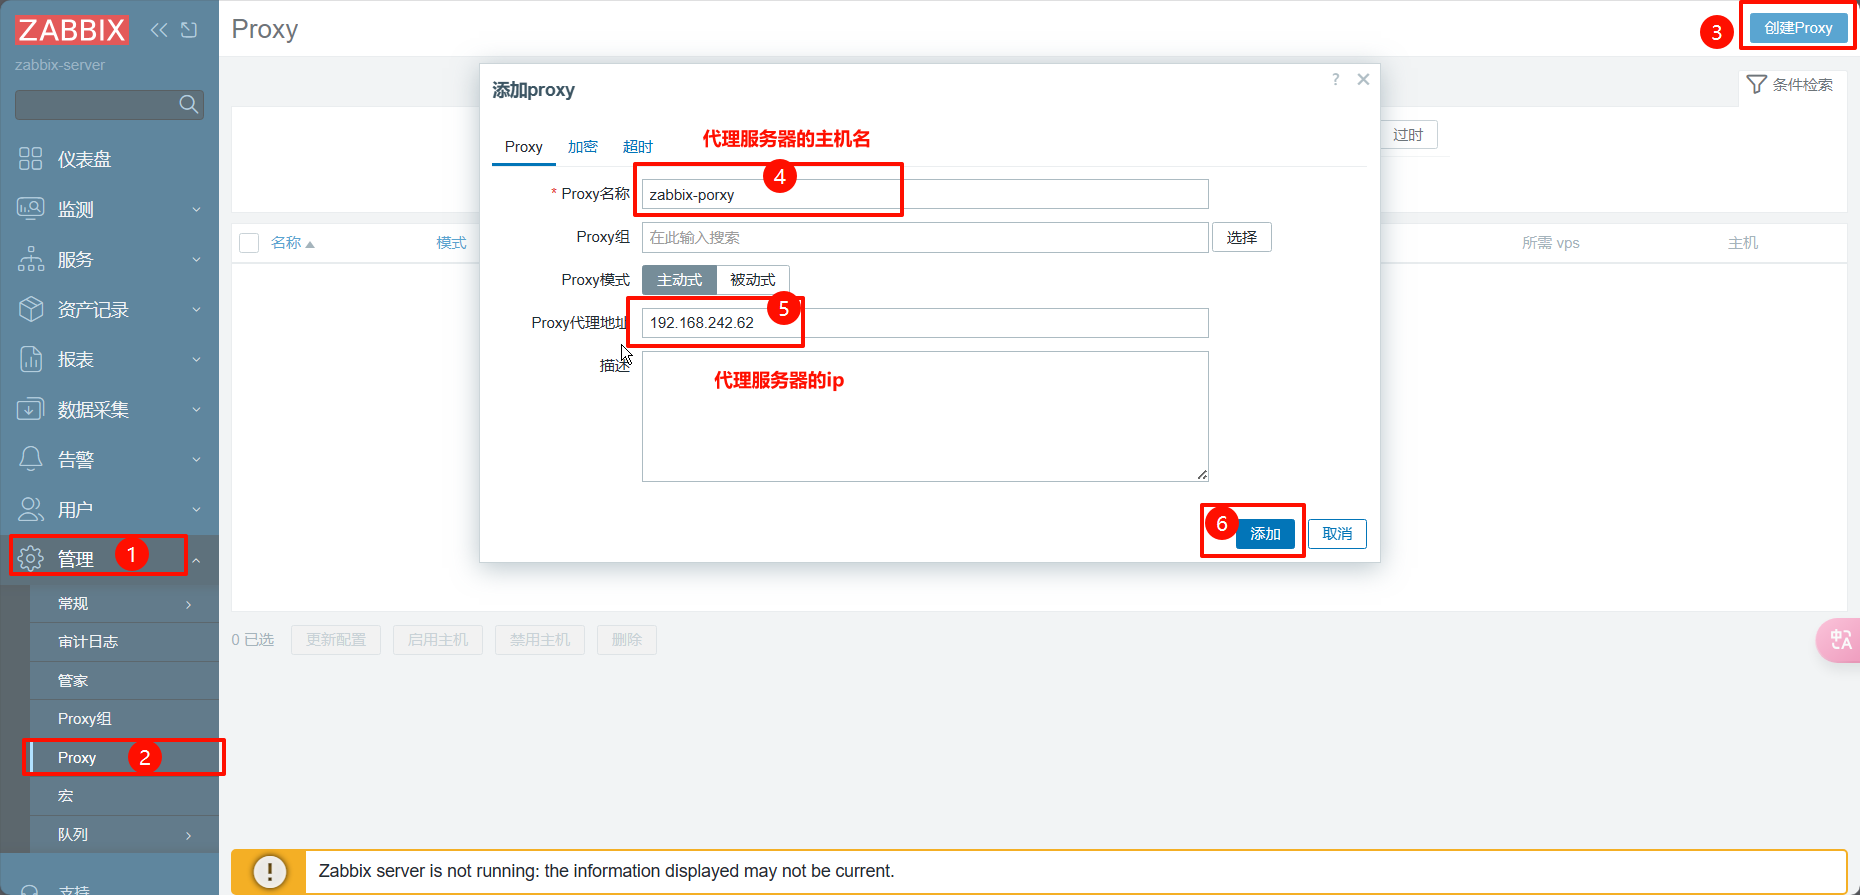Screen dimensions: 1860x895
Task: Switch to the Proxy tab in dialog
Action: (x=524, y=147)
